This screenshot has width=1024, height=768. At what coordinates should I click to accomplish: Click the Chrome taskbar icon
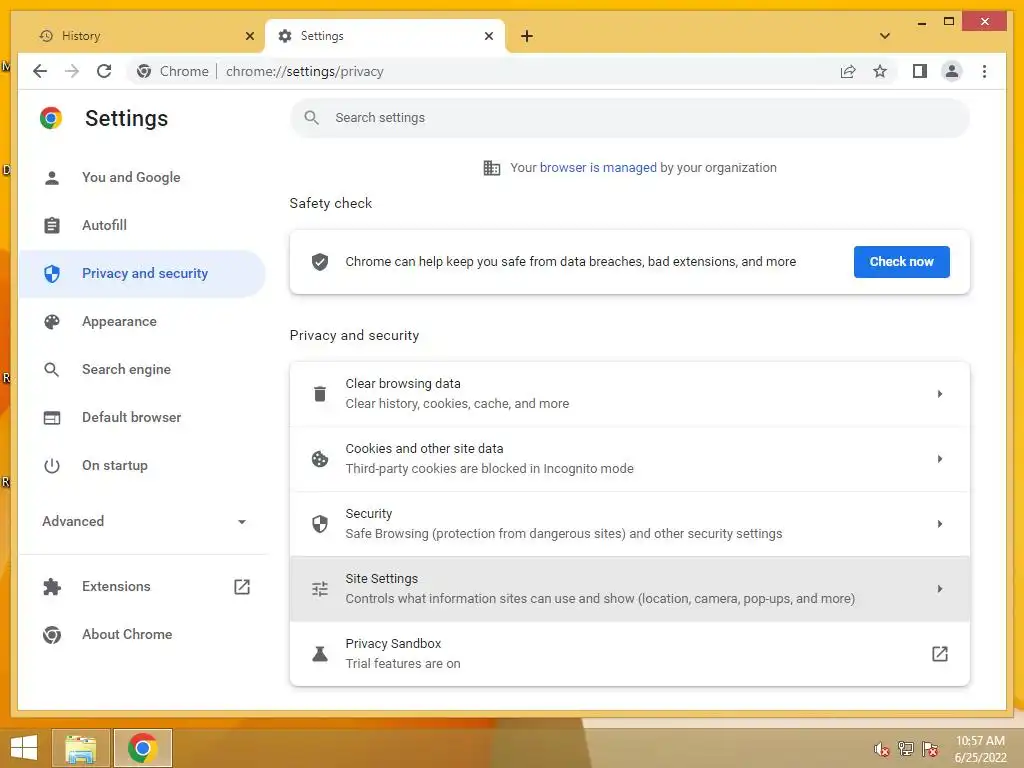pos(143,748)
